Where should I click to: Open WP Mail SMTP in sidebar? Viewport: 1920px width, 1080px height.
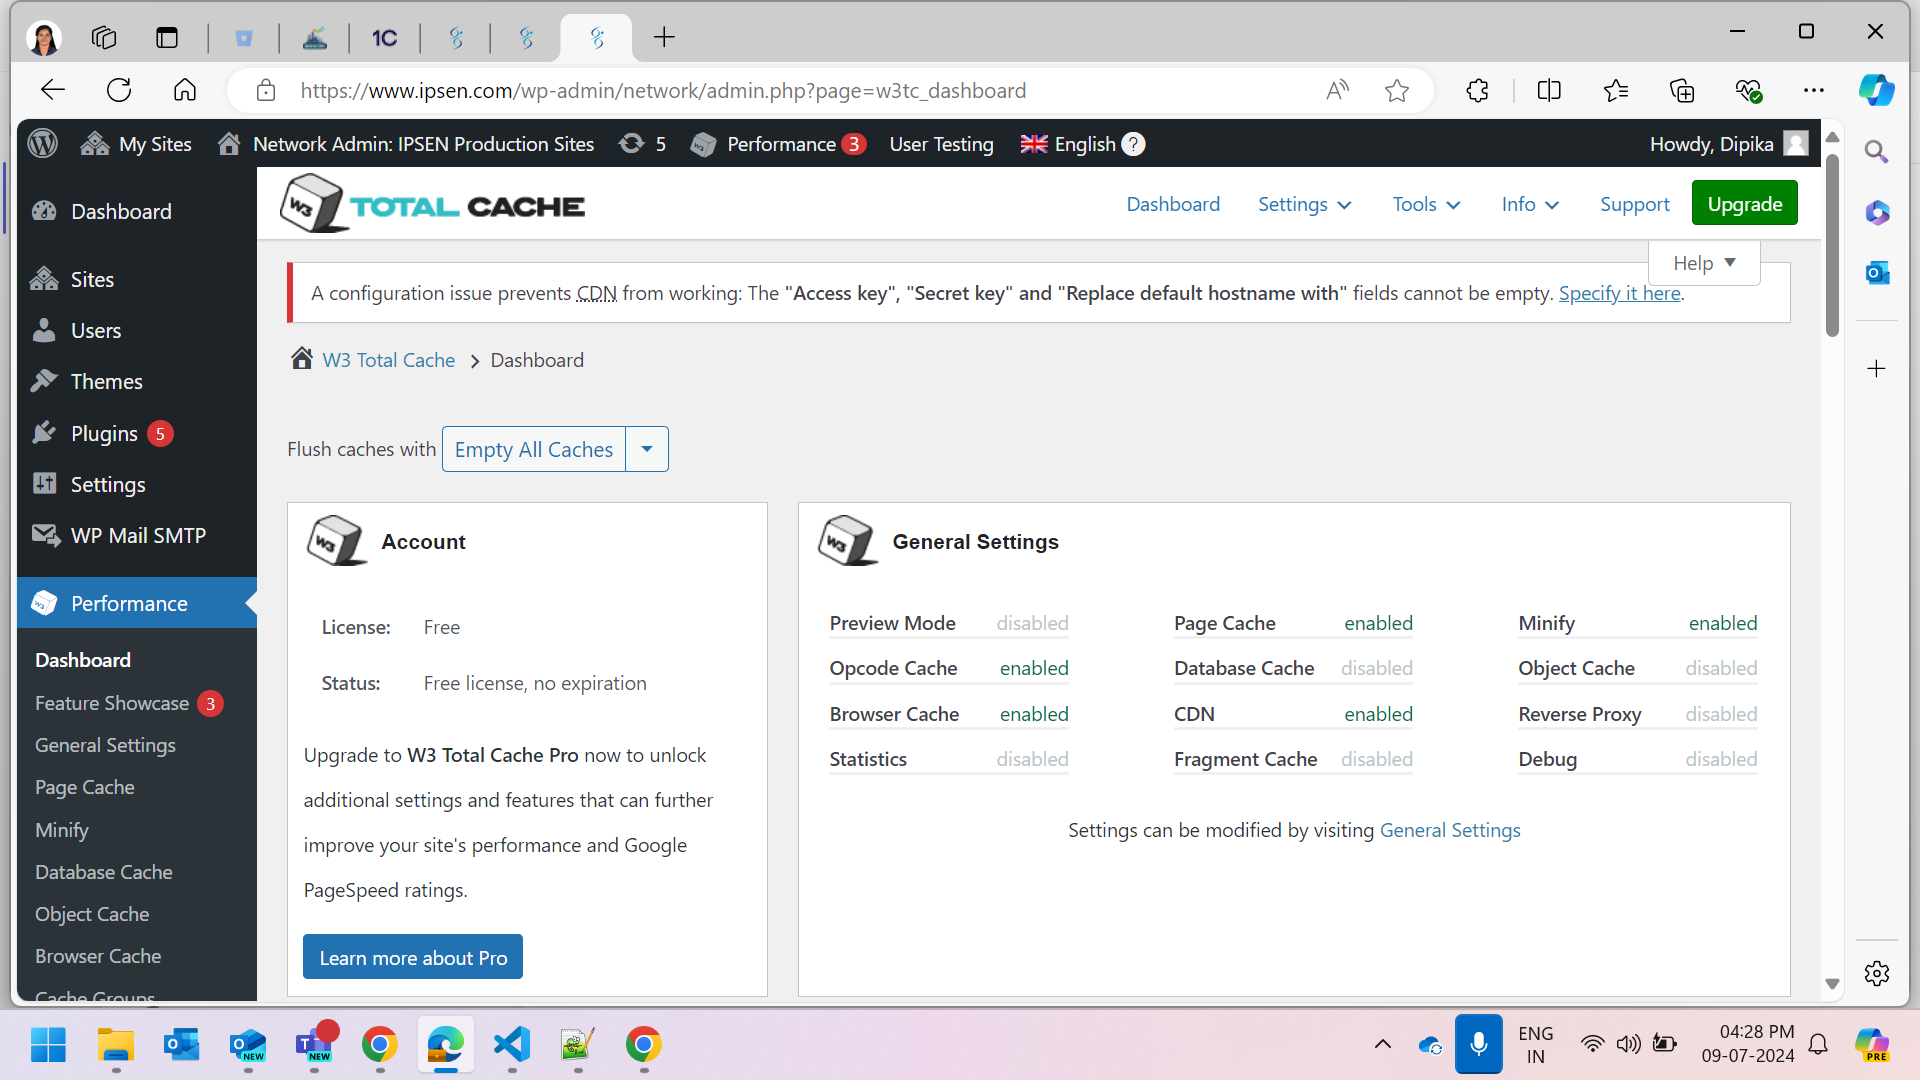point(137,535)
